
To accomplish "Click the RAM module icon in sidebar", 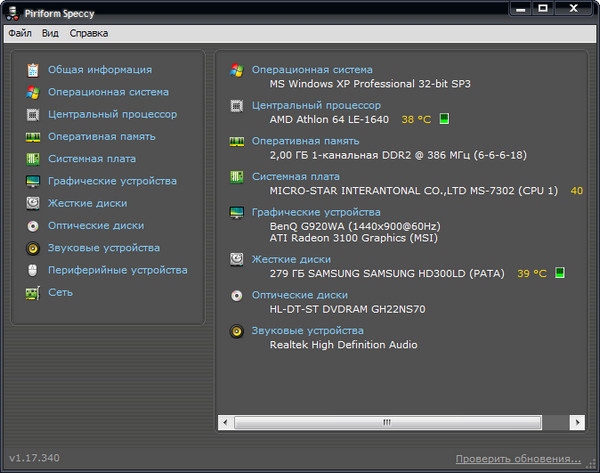I will click(x=33, y=137).
